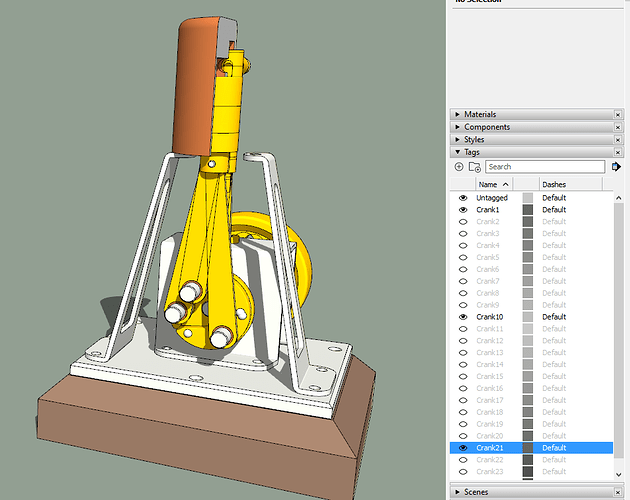Click the tag Search field
Screen dimensions: 630x500
[545, 167]
